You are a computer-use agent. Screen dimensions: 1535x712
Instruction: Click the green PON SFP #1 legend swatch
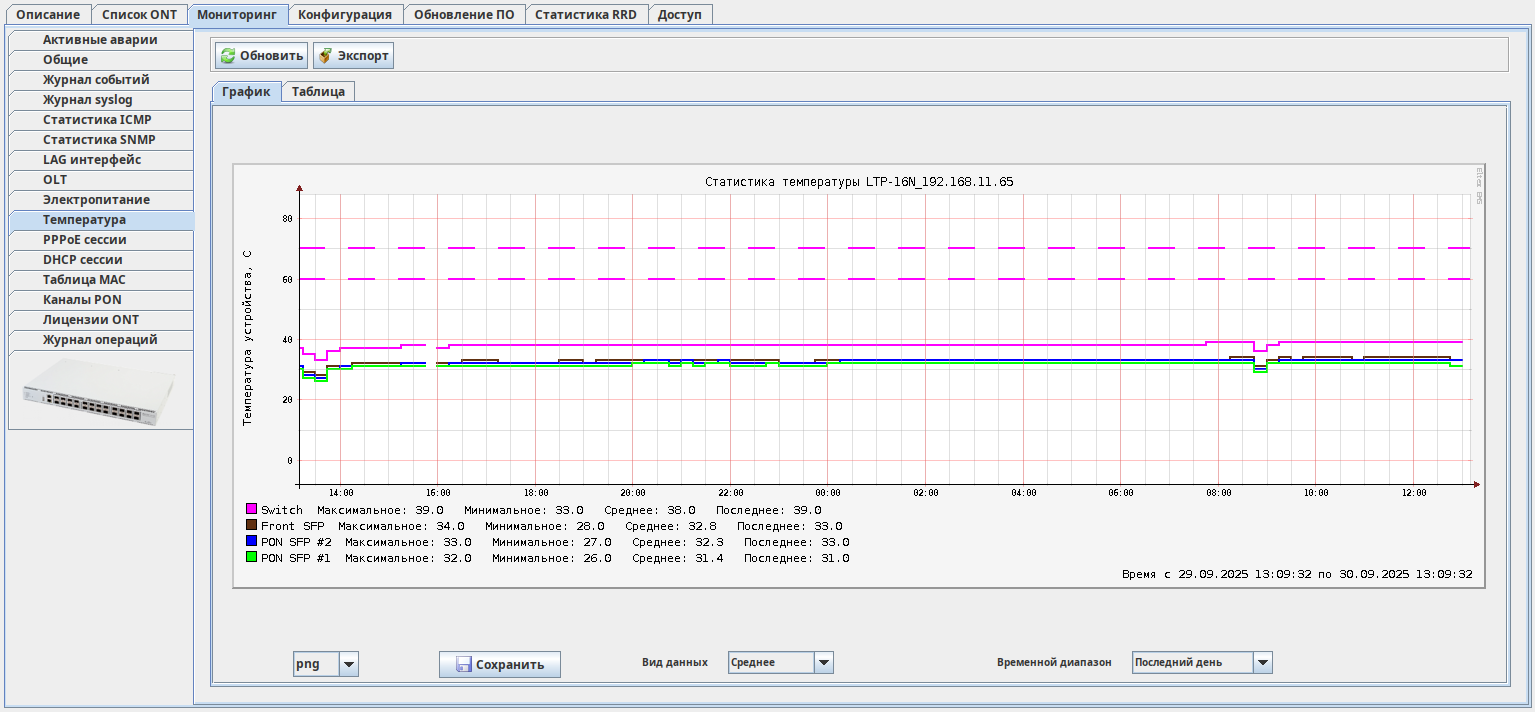(252, 557)
